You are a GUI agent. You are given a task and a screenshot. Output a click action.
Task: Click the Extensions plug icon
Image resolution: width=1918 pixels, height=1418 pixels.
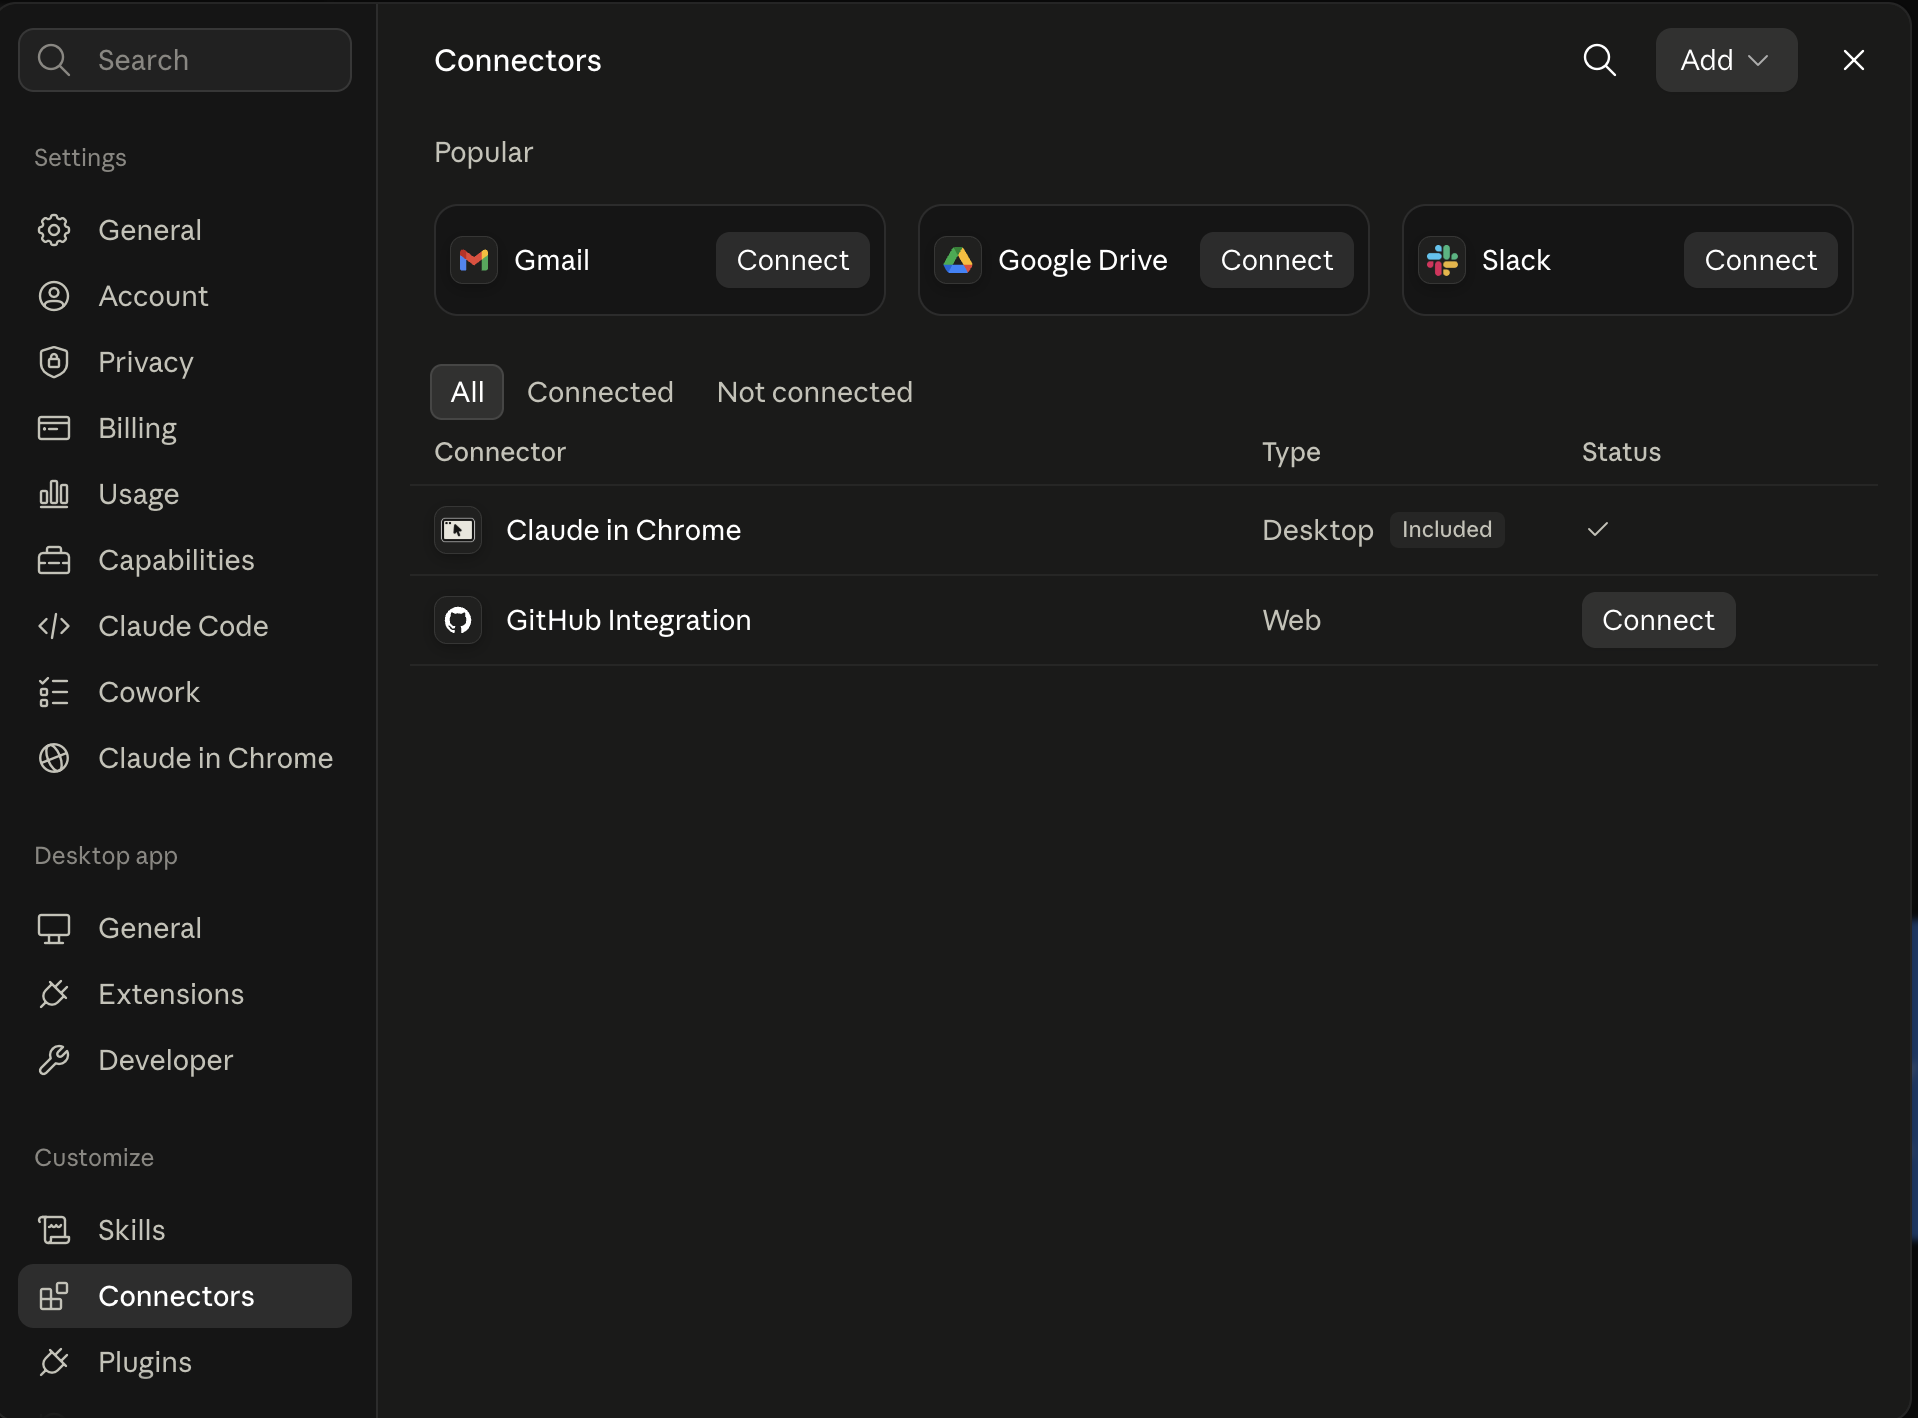54,994
